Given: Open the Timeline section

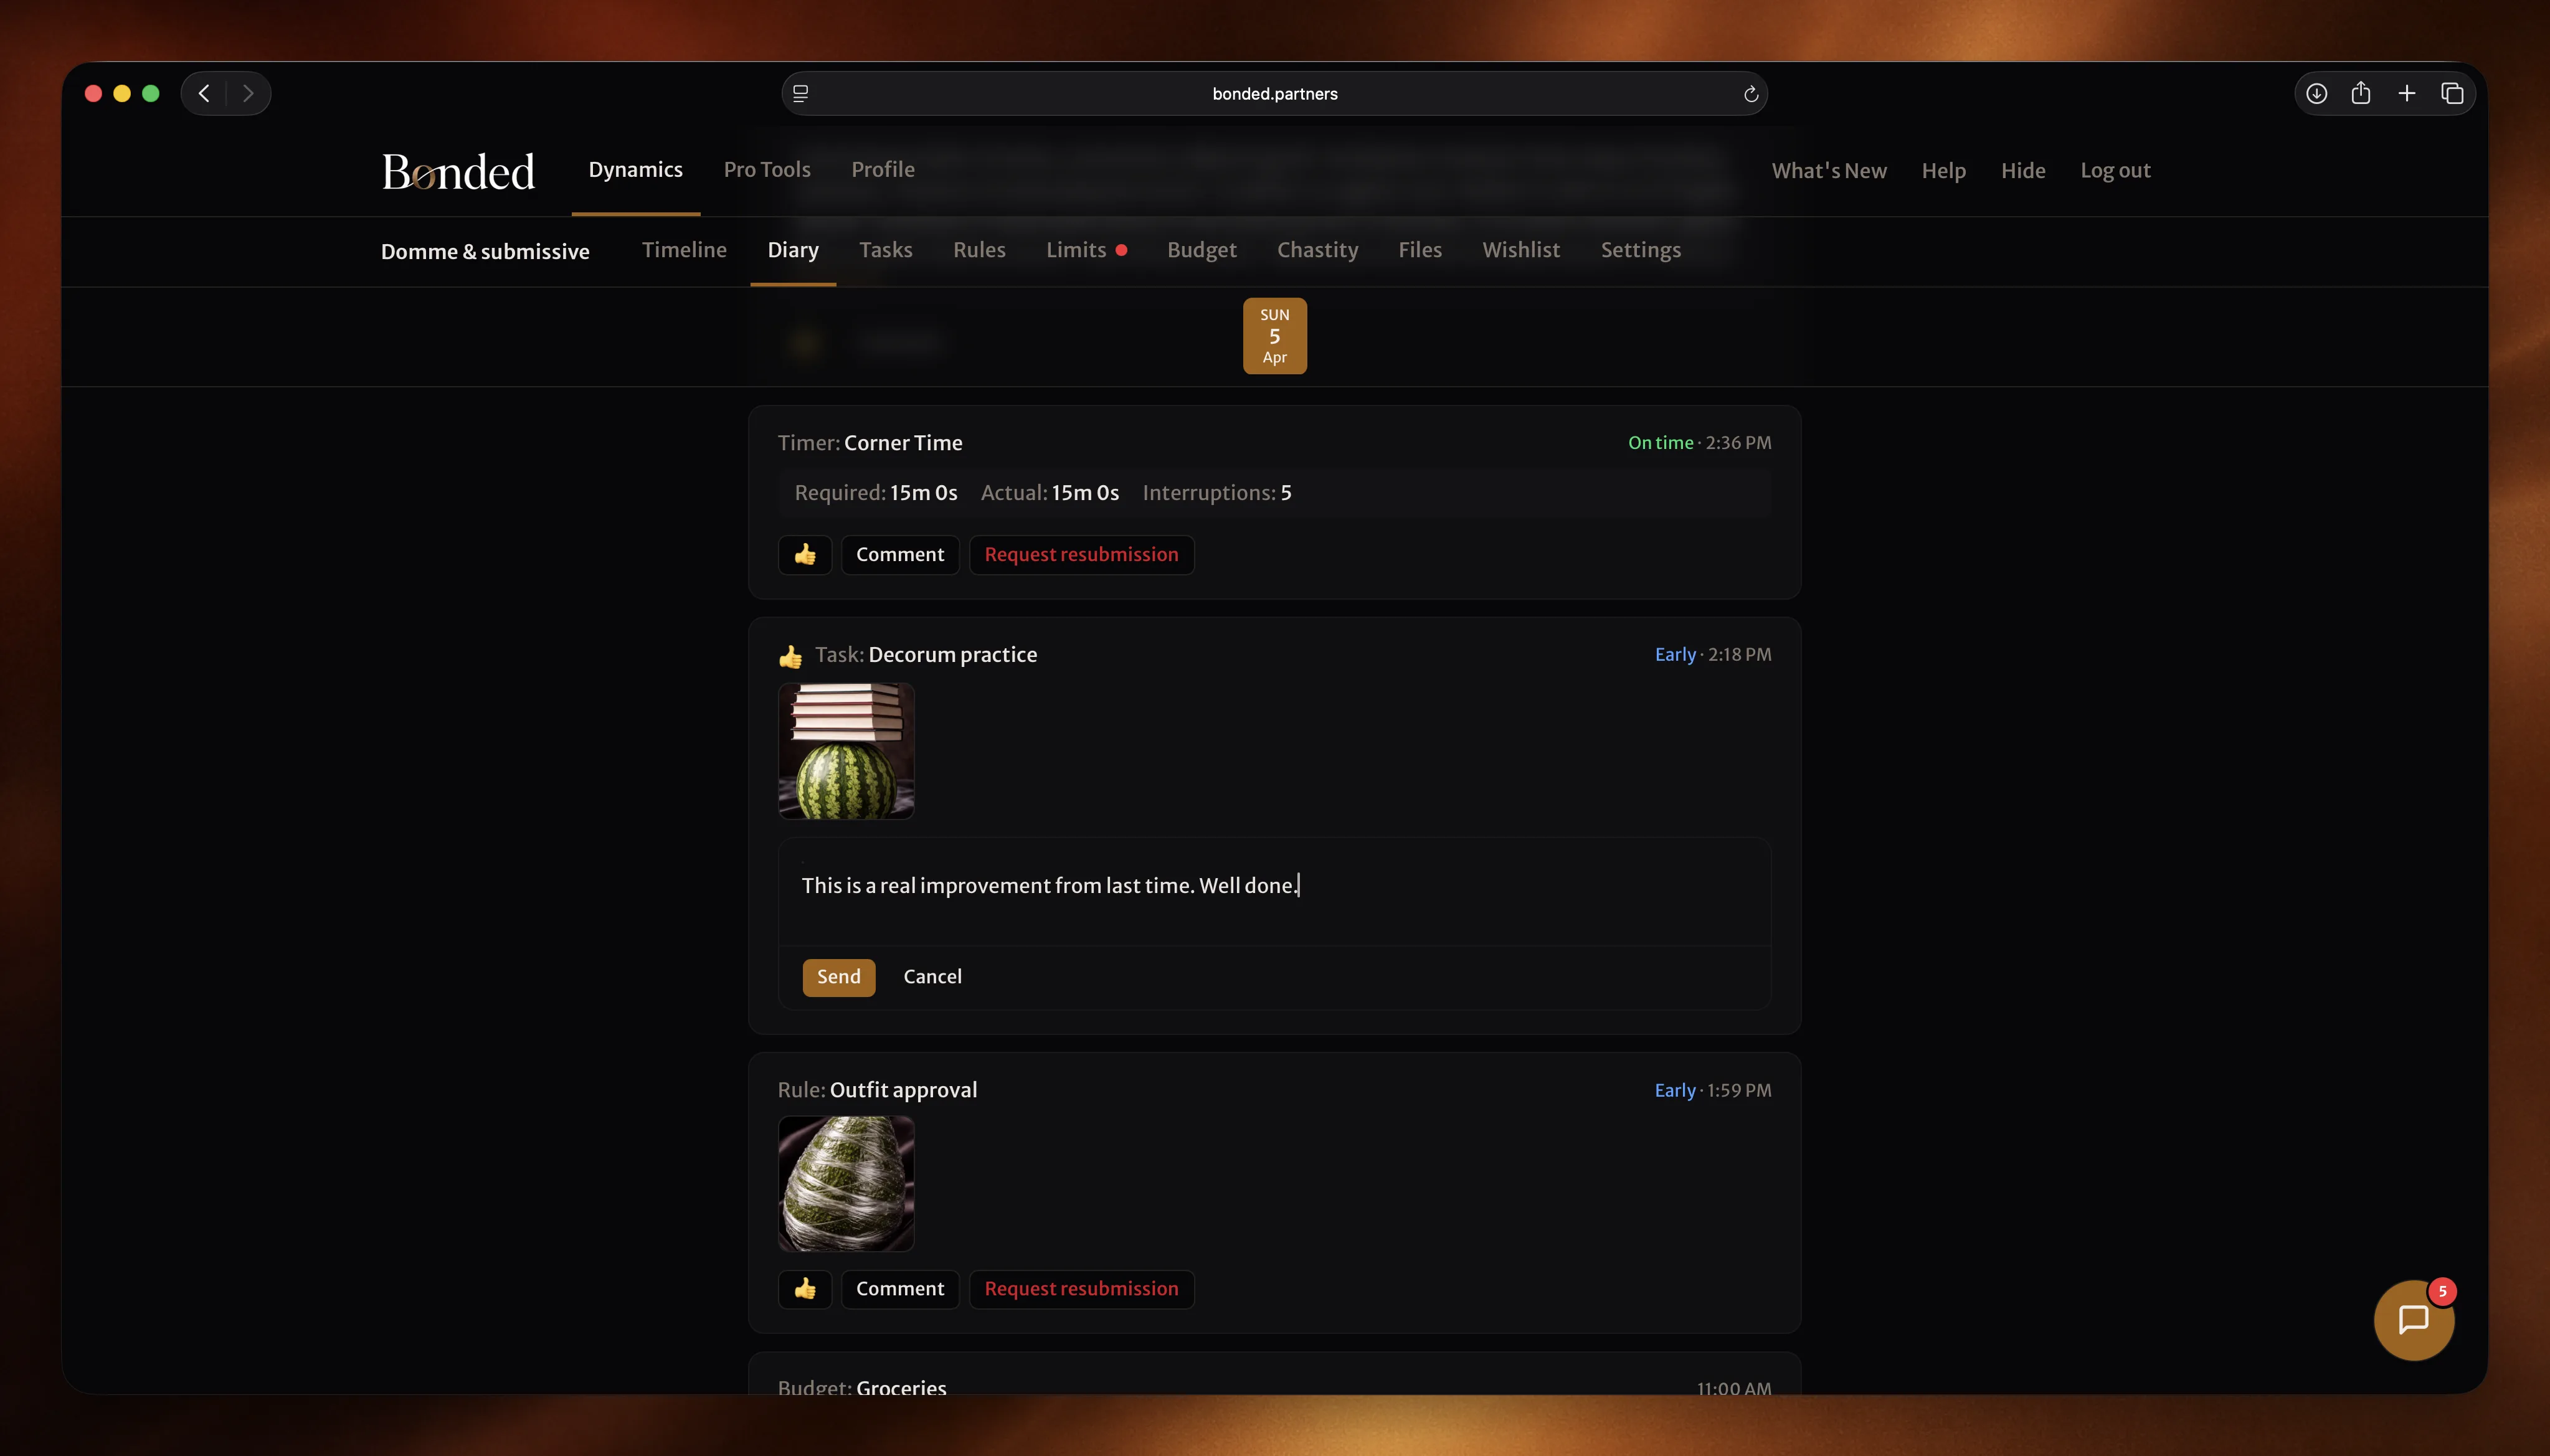Looking at the screenshot, I should (x=684, y=250).
